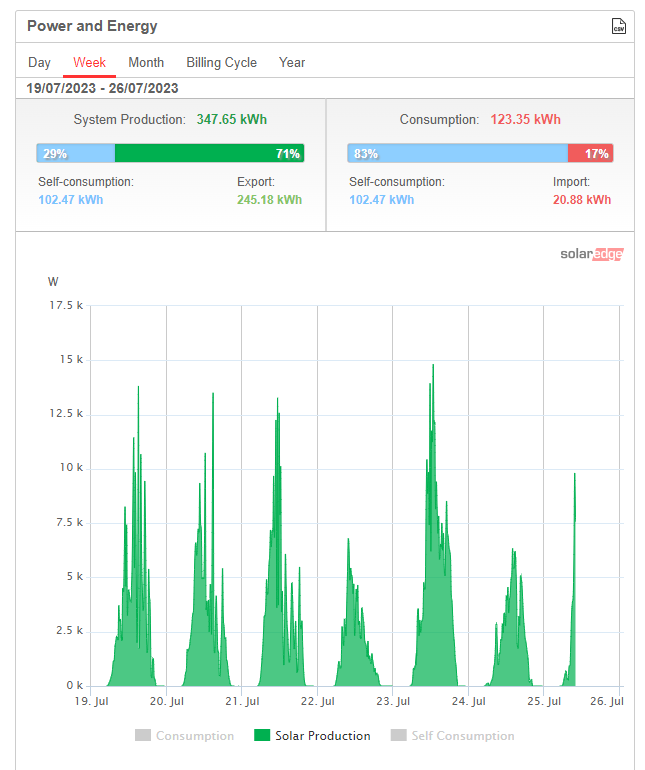Viewport: 645px width, 770px height.
Task: Click the 17% import bar segment
Action: [590, 153]
